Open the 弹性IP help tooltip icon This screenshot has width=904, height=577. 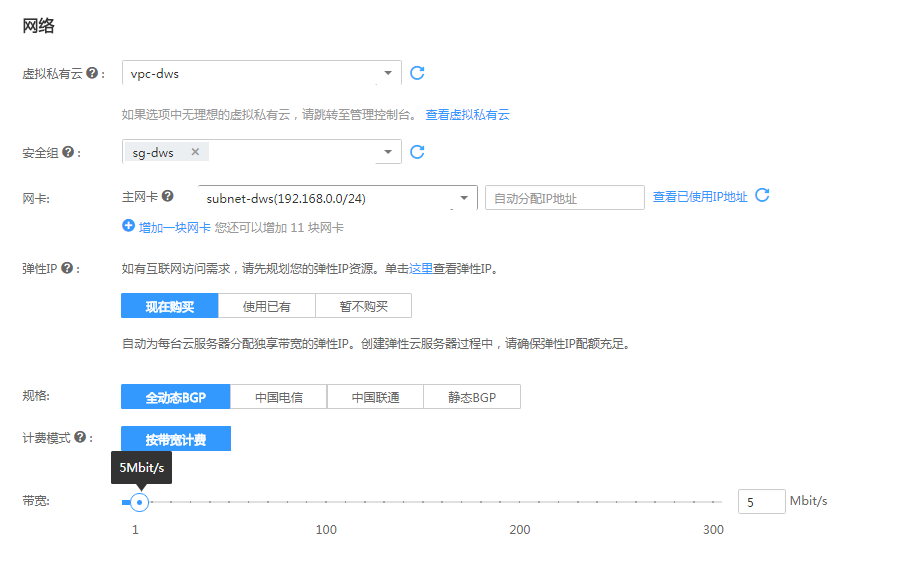[67, 265]
